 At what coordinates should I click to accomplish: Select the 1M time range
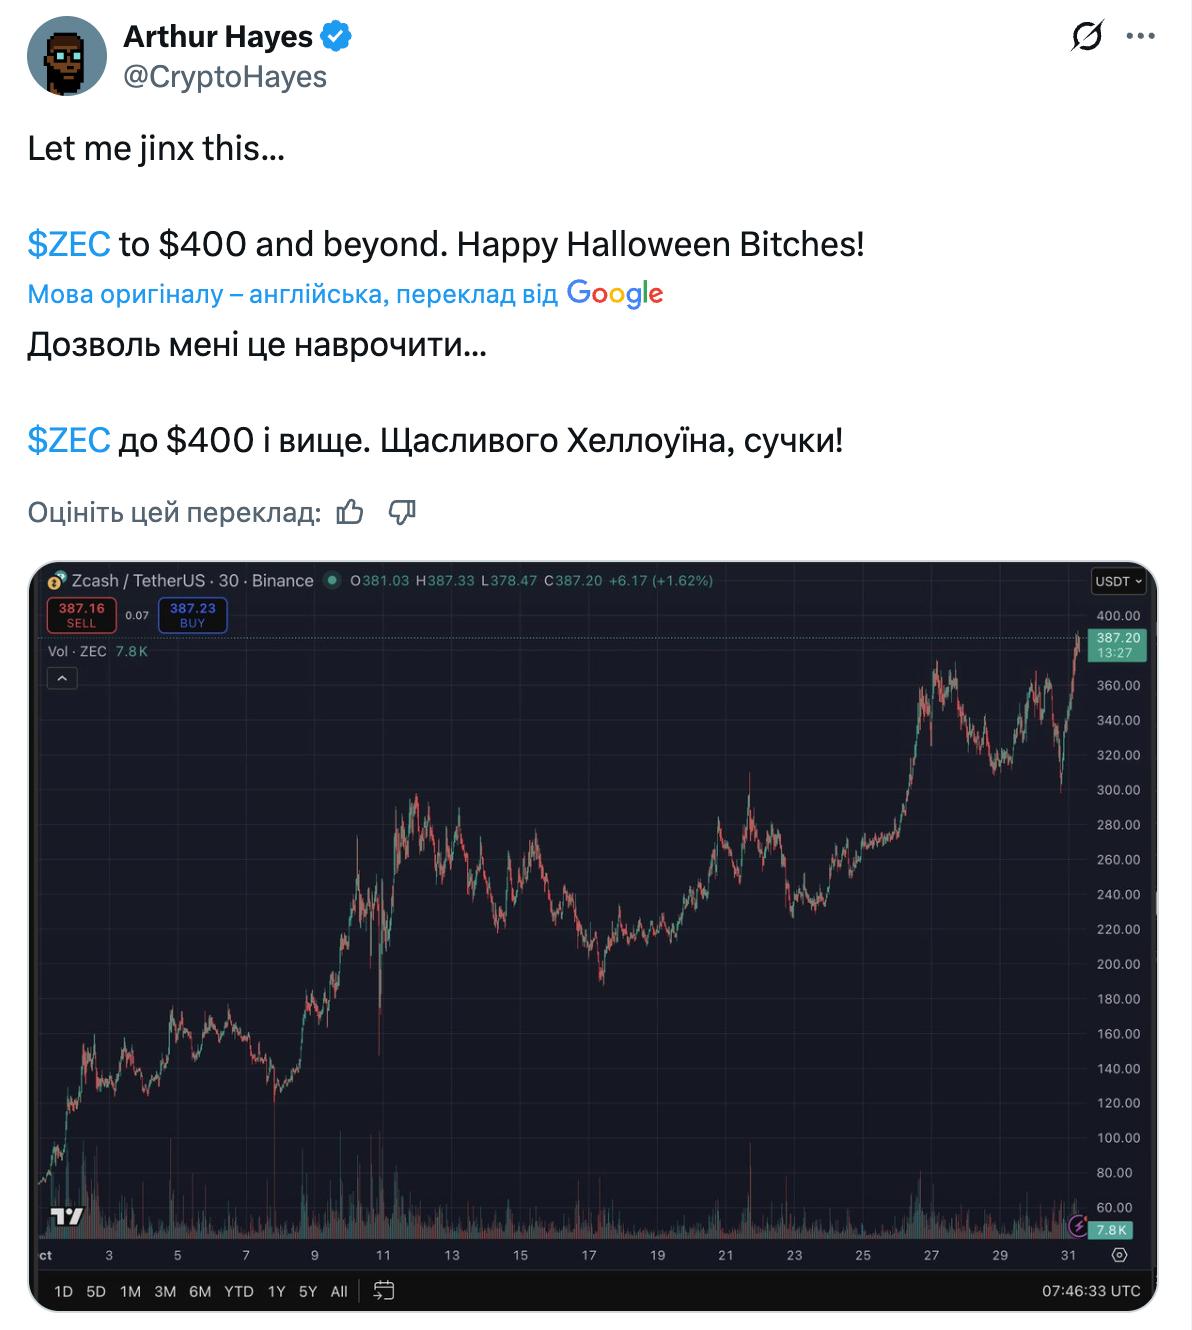pos(130,1291)
